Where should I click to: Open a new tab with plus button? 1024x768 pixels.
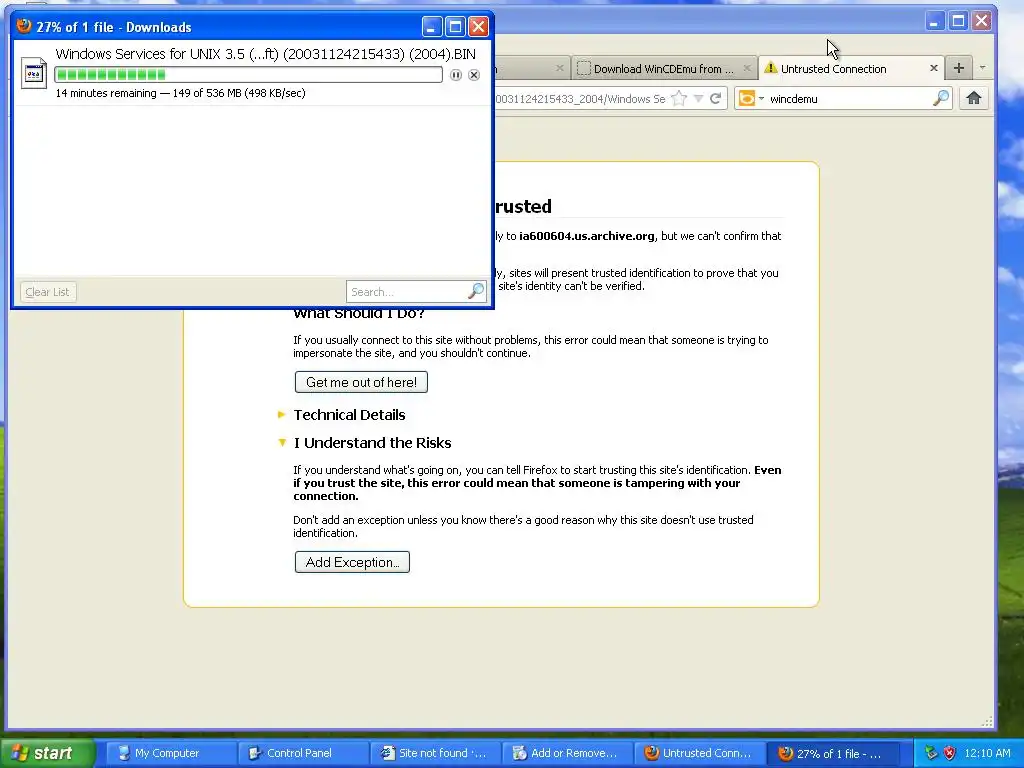(959, 68)
